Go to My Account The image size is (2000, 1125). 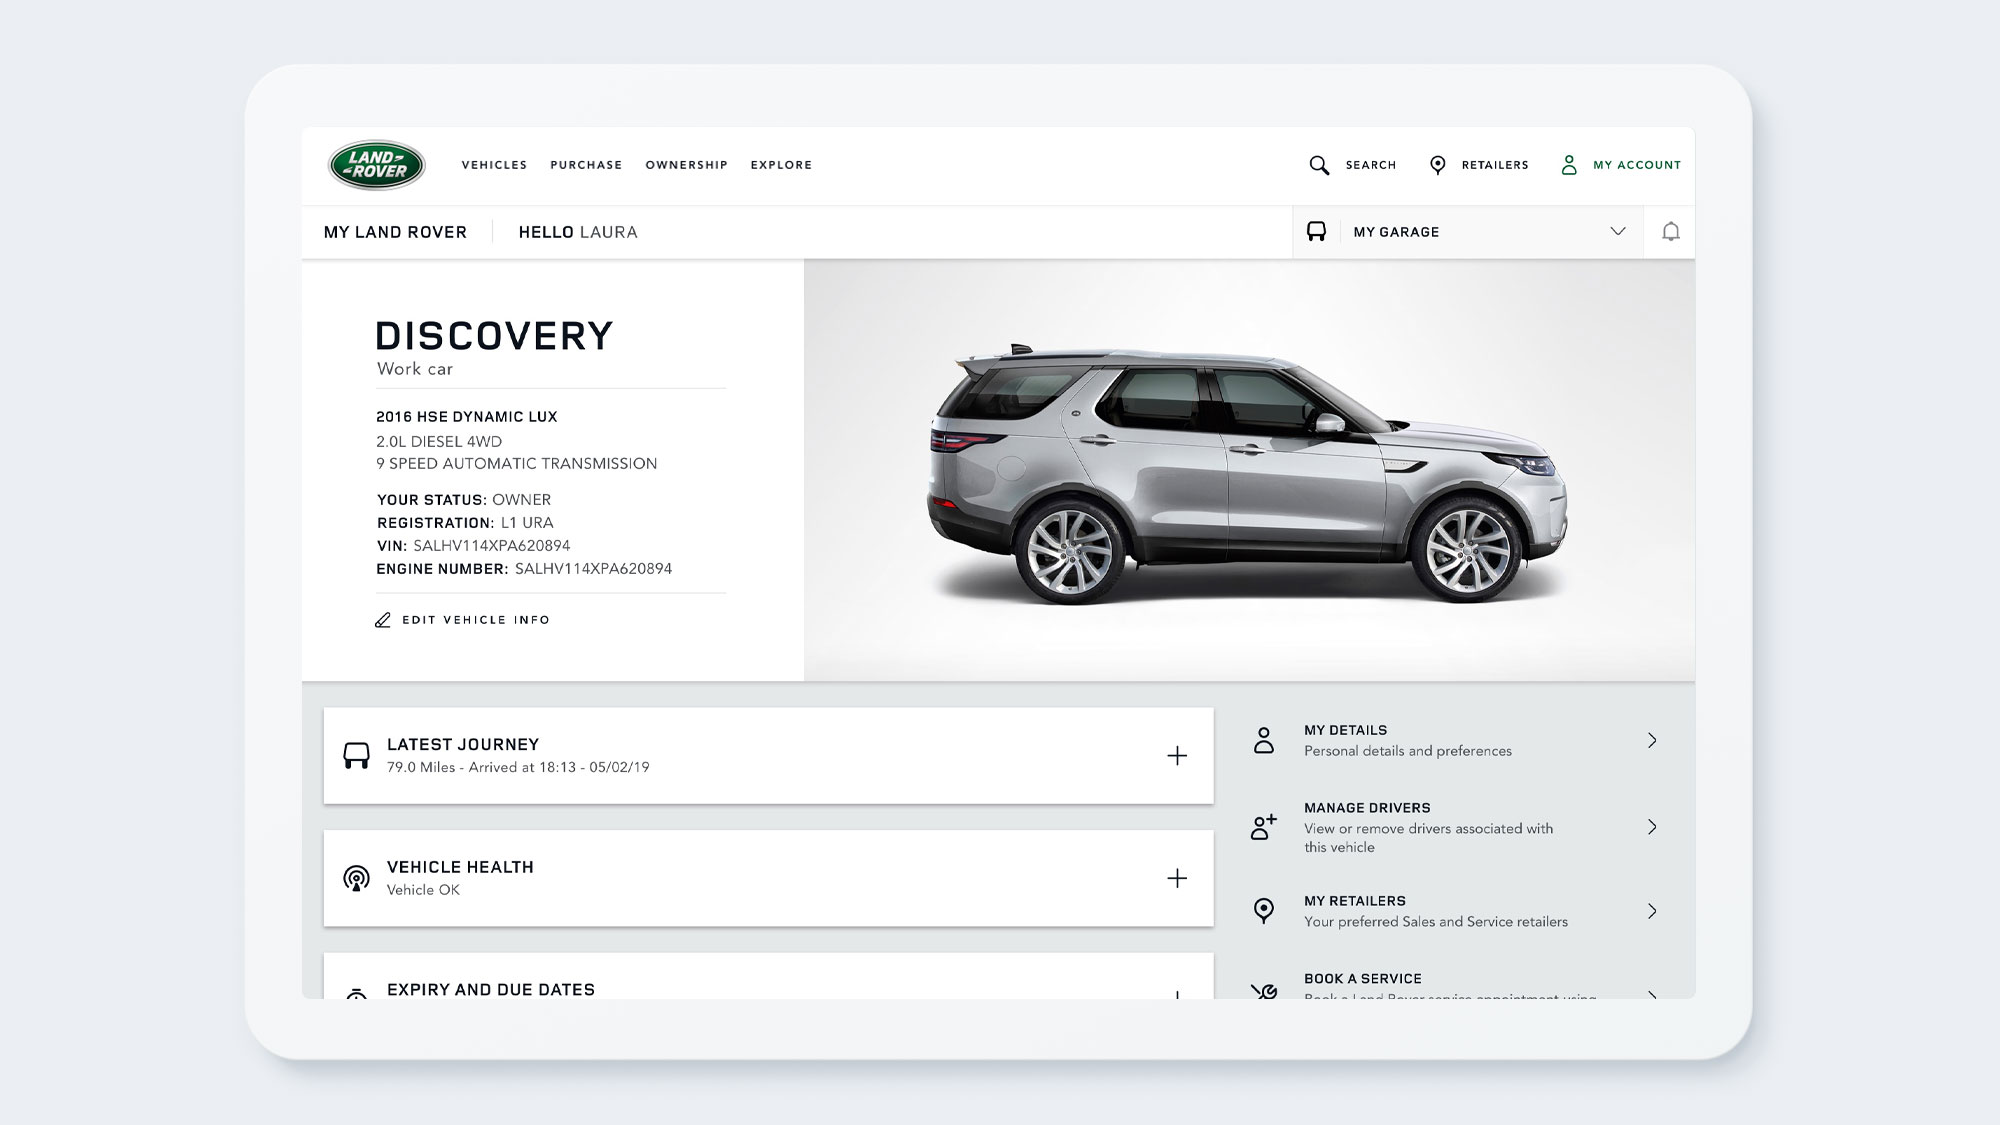click(x=1637, y=165)
